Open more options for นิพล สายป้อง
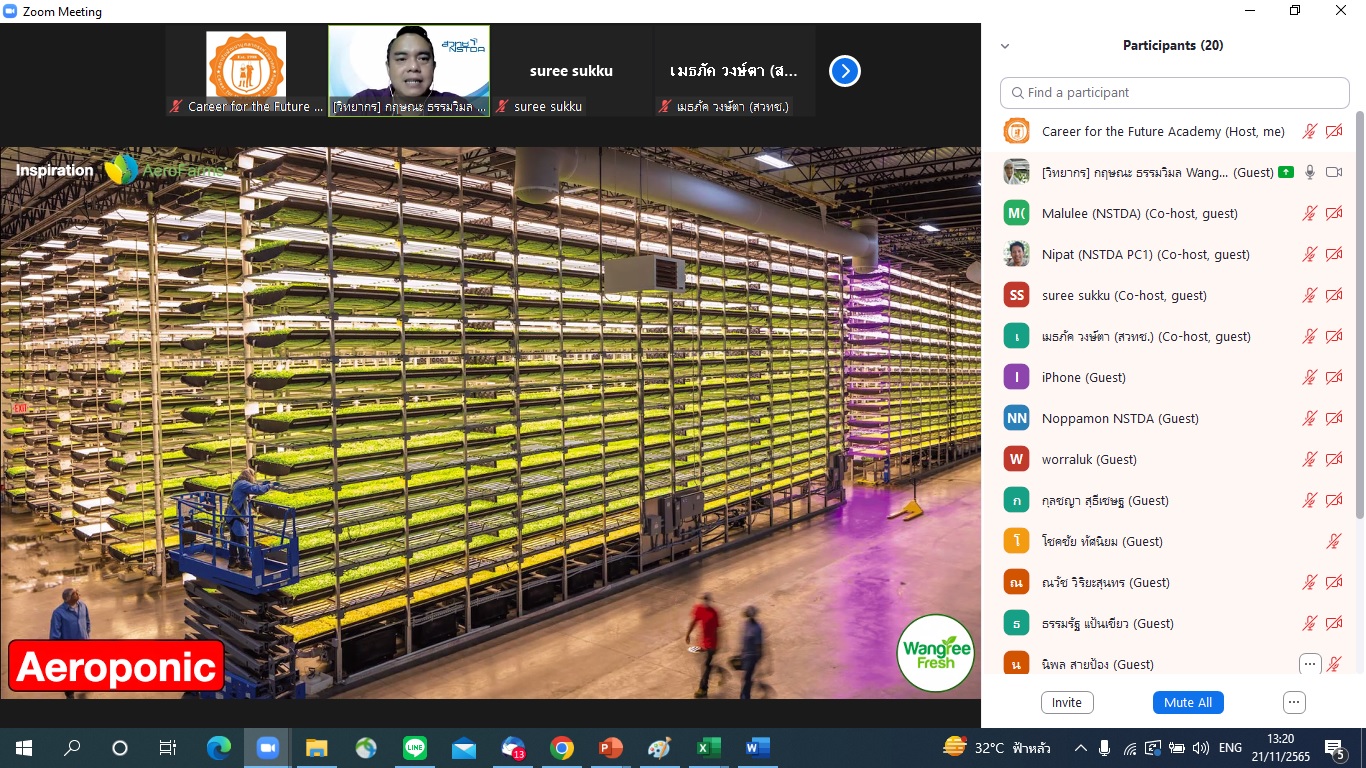 pos(1309,664)
